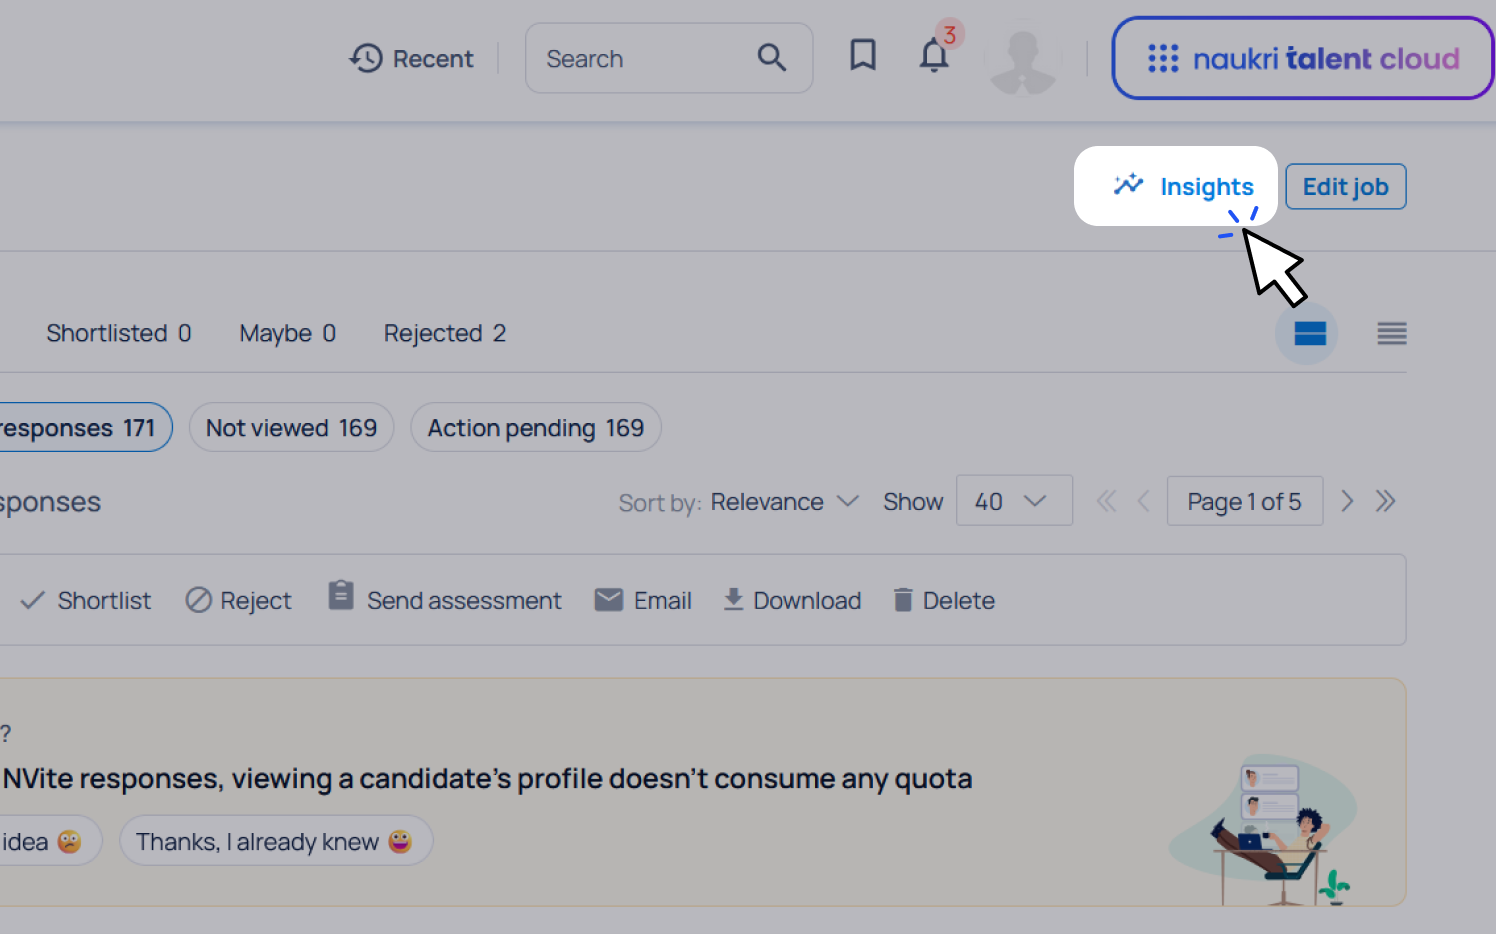Jump to last page arrow

pyautogui.click(x=1385, y=501)
